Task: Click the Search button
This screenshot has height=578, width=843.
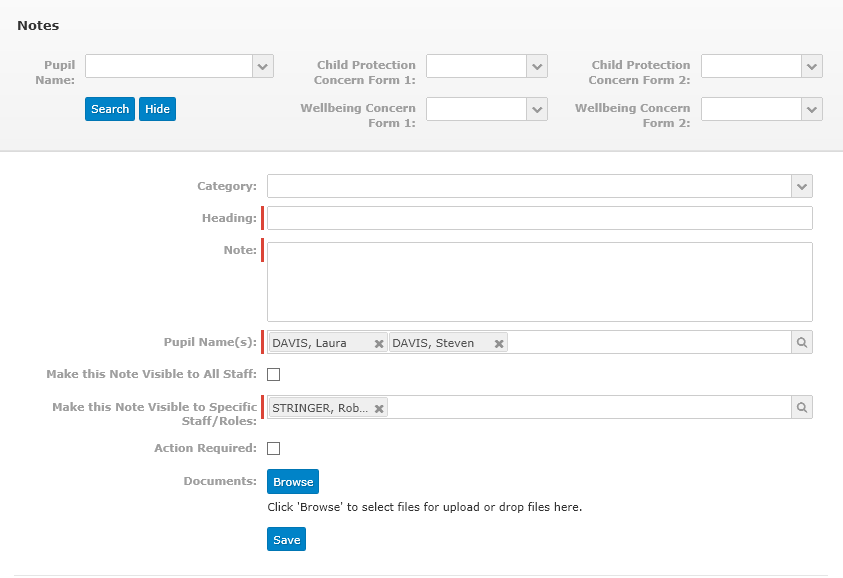Action: 110,109
